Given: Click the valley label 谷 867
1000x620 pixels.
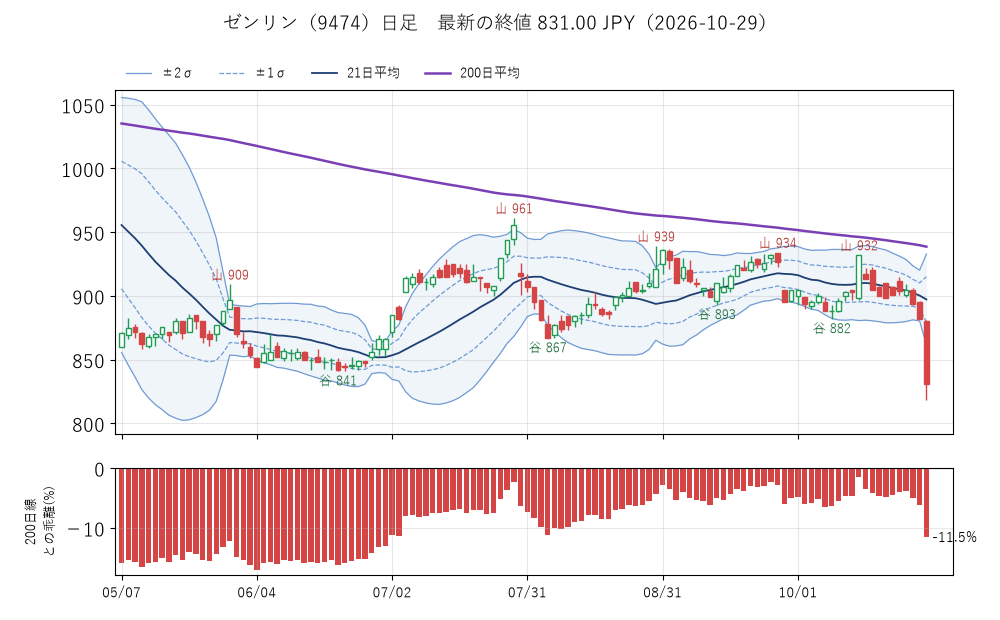Looking at the screenshot, I should point(548,348).
